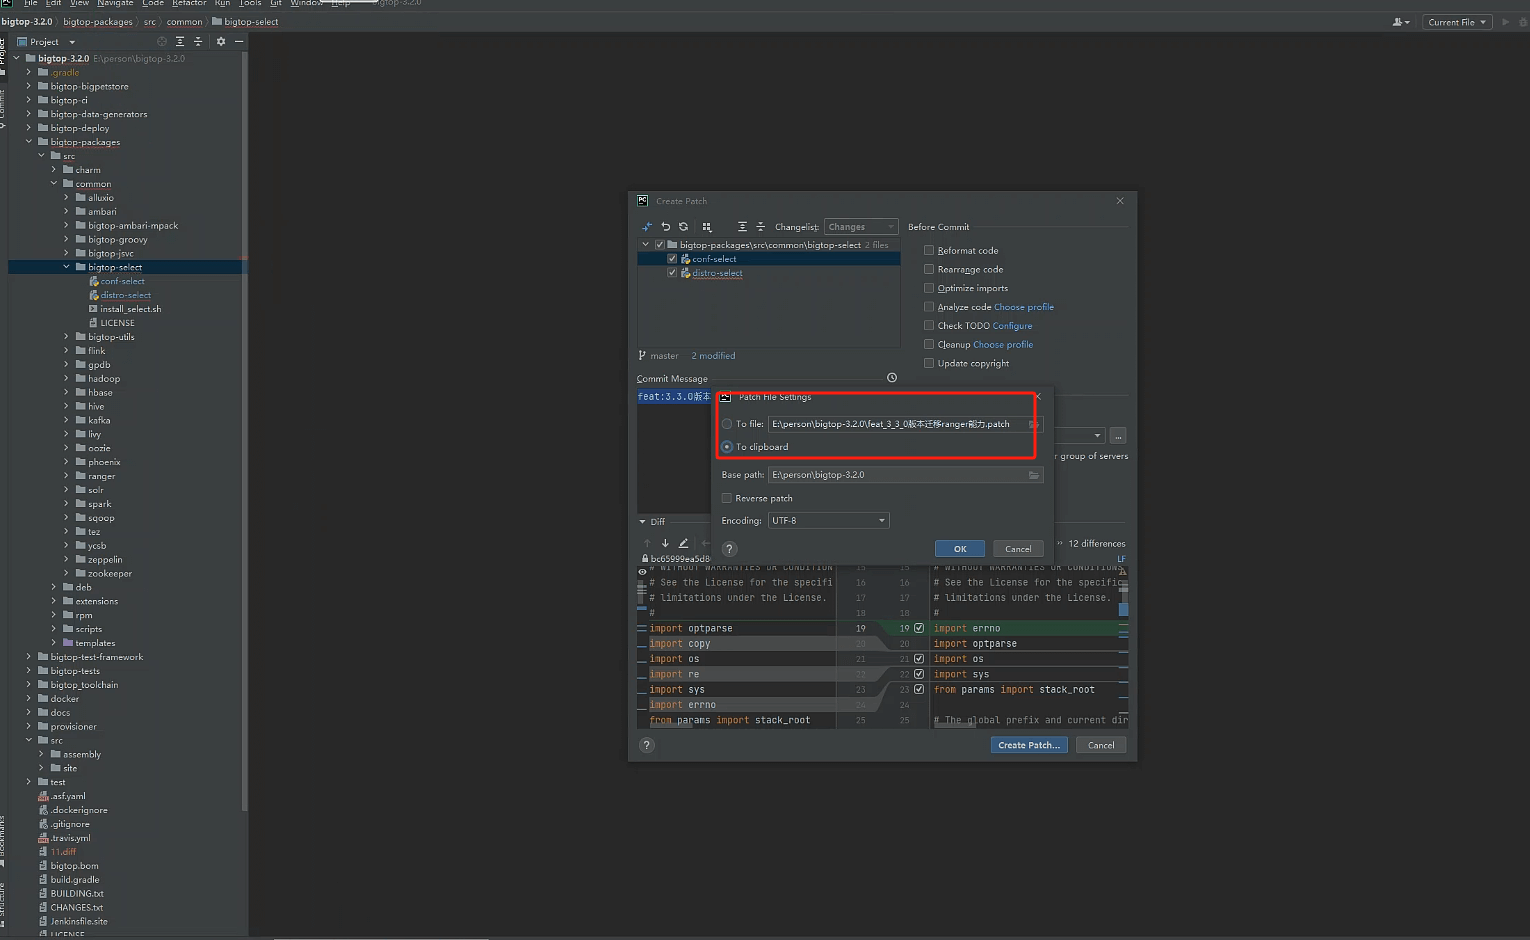Browse for patch file with To file folder icon
Viewport: 1530px width, 940px height.
tap(1034, 424)
